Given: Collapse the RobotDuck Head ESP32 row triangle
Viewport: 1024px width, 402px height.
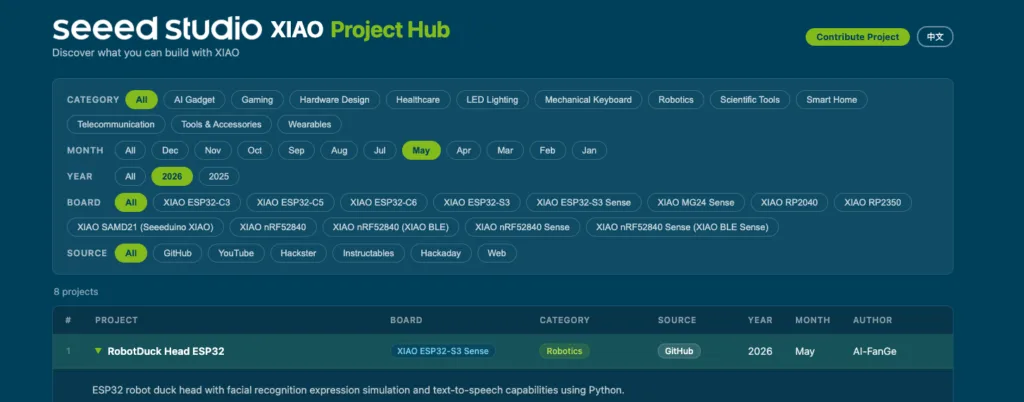Looking at the screenshot, I should point(98,351).
